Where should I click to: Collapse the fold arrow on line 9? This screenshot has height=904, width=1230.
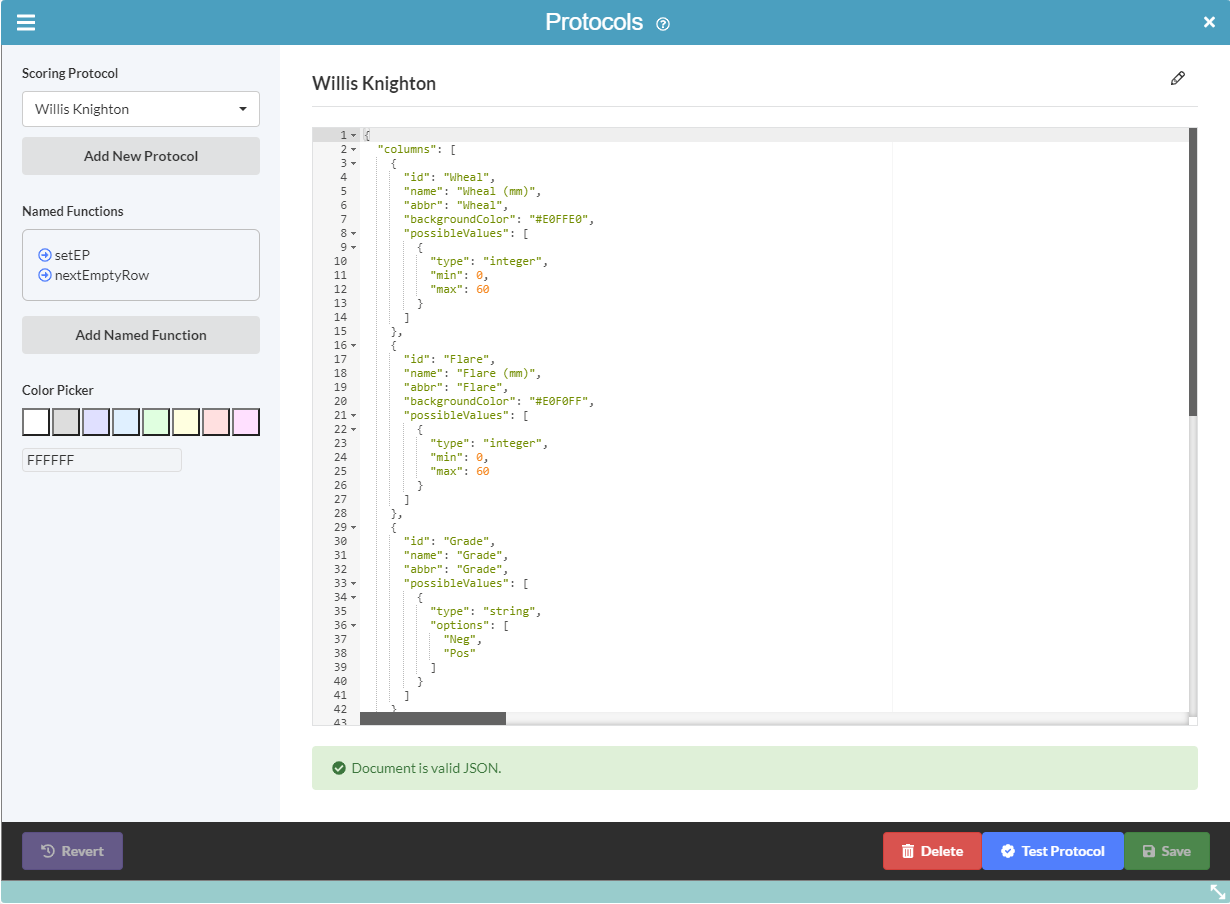(353, 247)
